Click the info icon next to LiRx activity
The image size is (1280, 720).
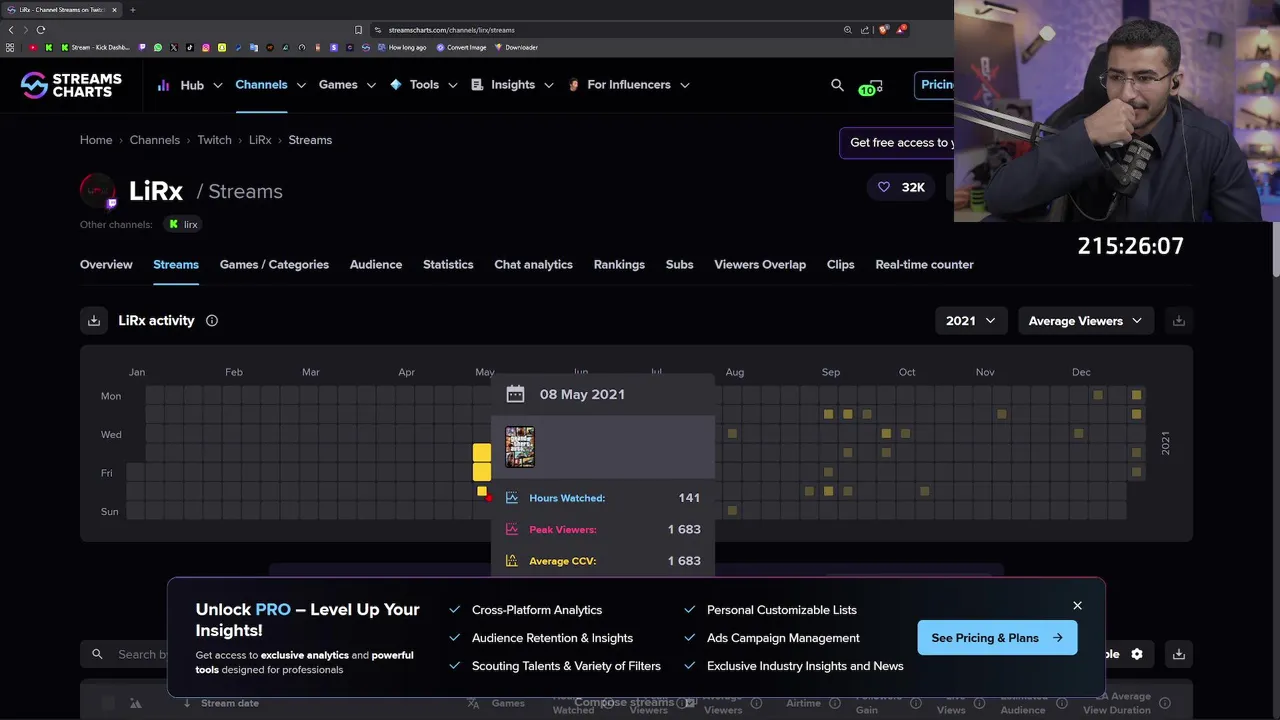[x=212, y=321]
